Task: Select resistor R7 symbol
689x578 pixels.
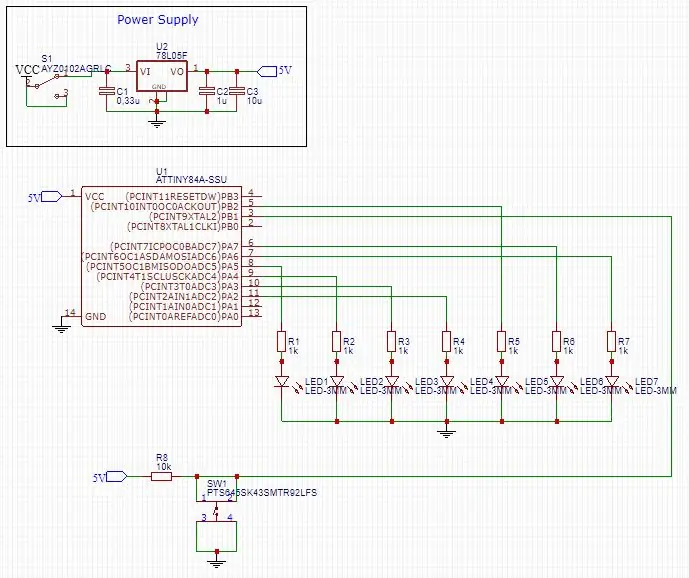Action: coord(611,342)
